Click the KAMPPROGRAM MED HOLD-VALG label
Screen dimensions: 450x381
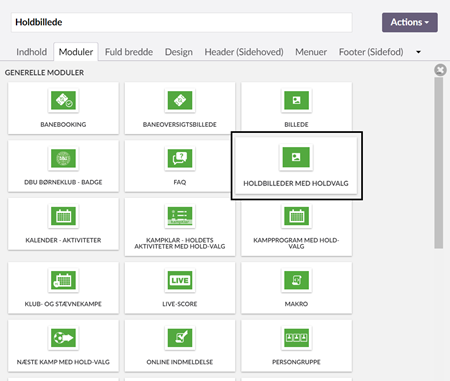pos(296,243)
